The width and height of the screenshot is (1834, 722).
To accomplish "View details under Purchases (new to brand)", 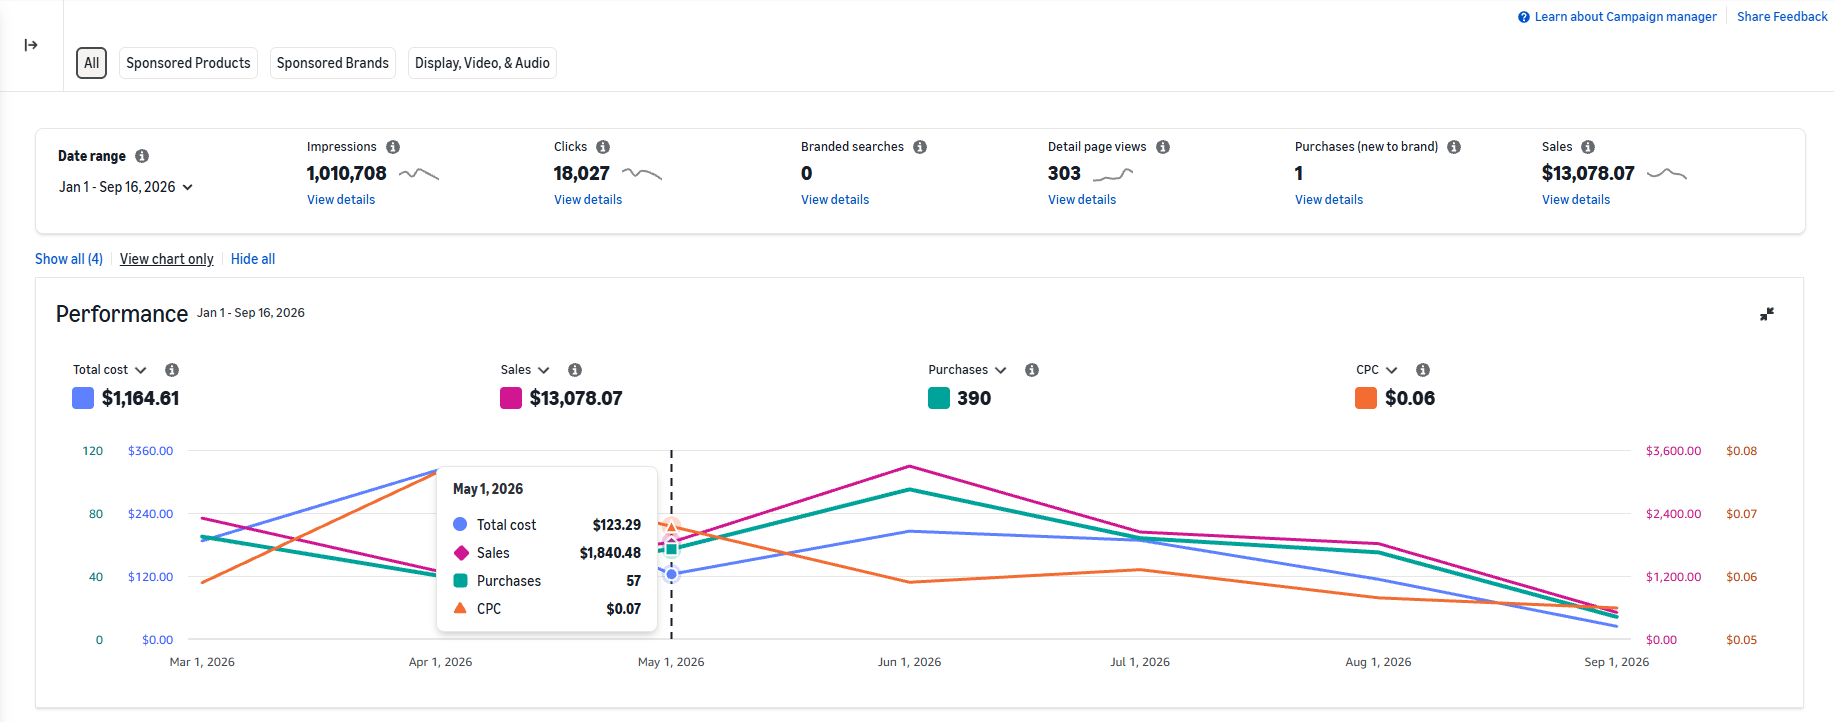I will pyautogui.click(x=1329, y=200).
